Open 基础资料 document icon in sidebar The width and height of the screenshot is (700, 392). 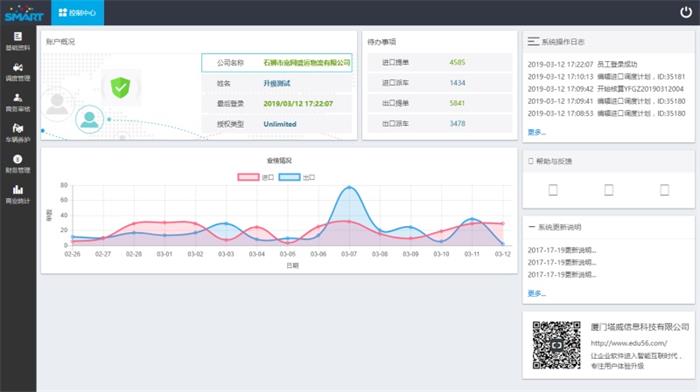pyautogui.click(x=18, y=37)
